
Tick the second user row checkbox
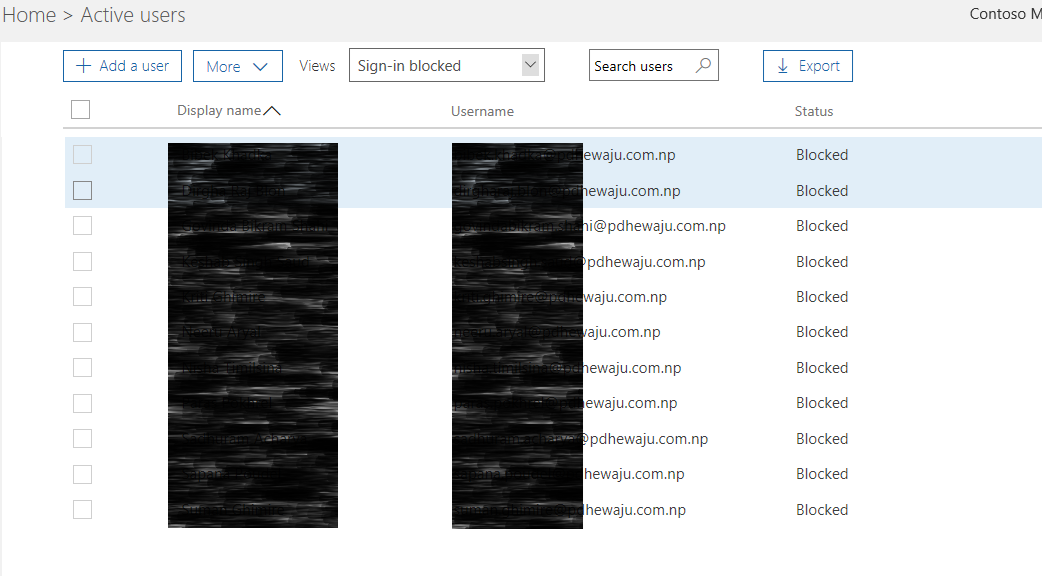[x=82, y=191]
